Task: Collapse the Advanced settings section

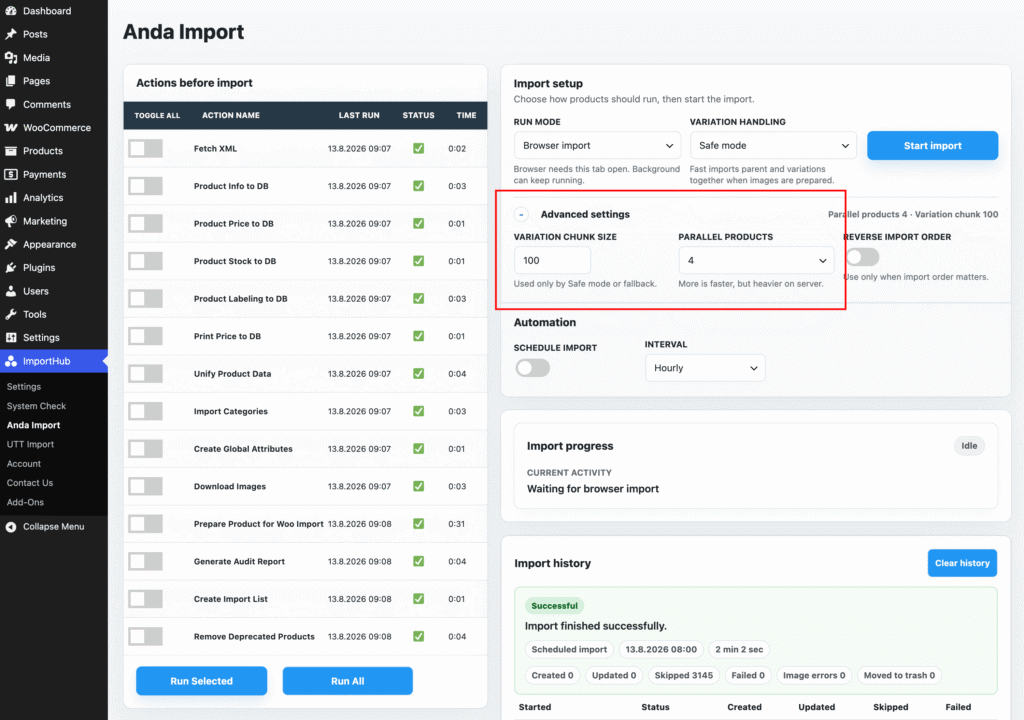Action: point(521,214)
